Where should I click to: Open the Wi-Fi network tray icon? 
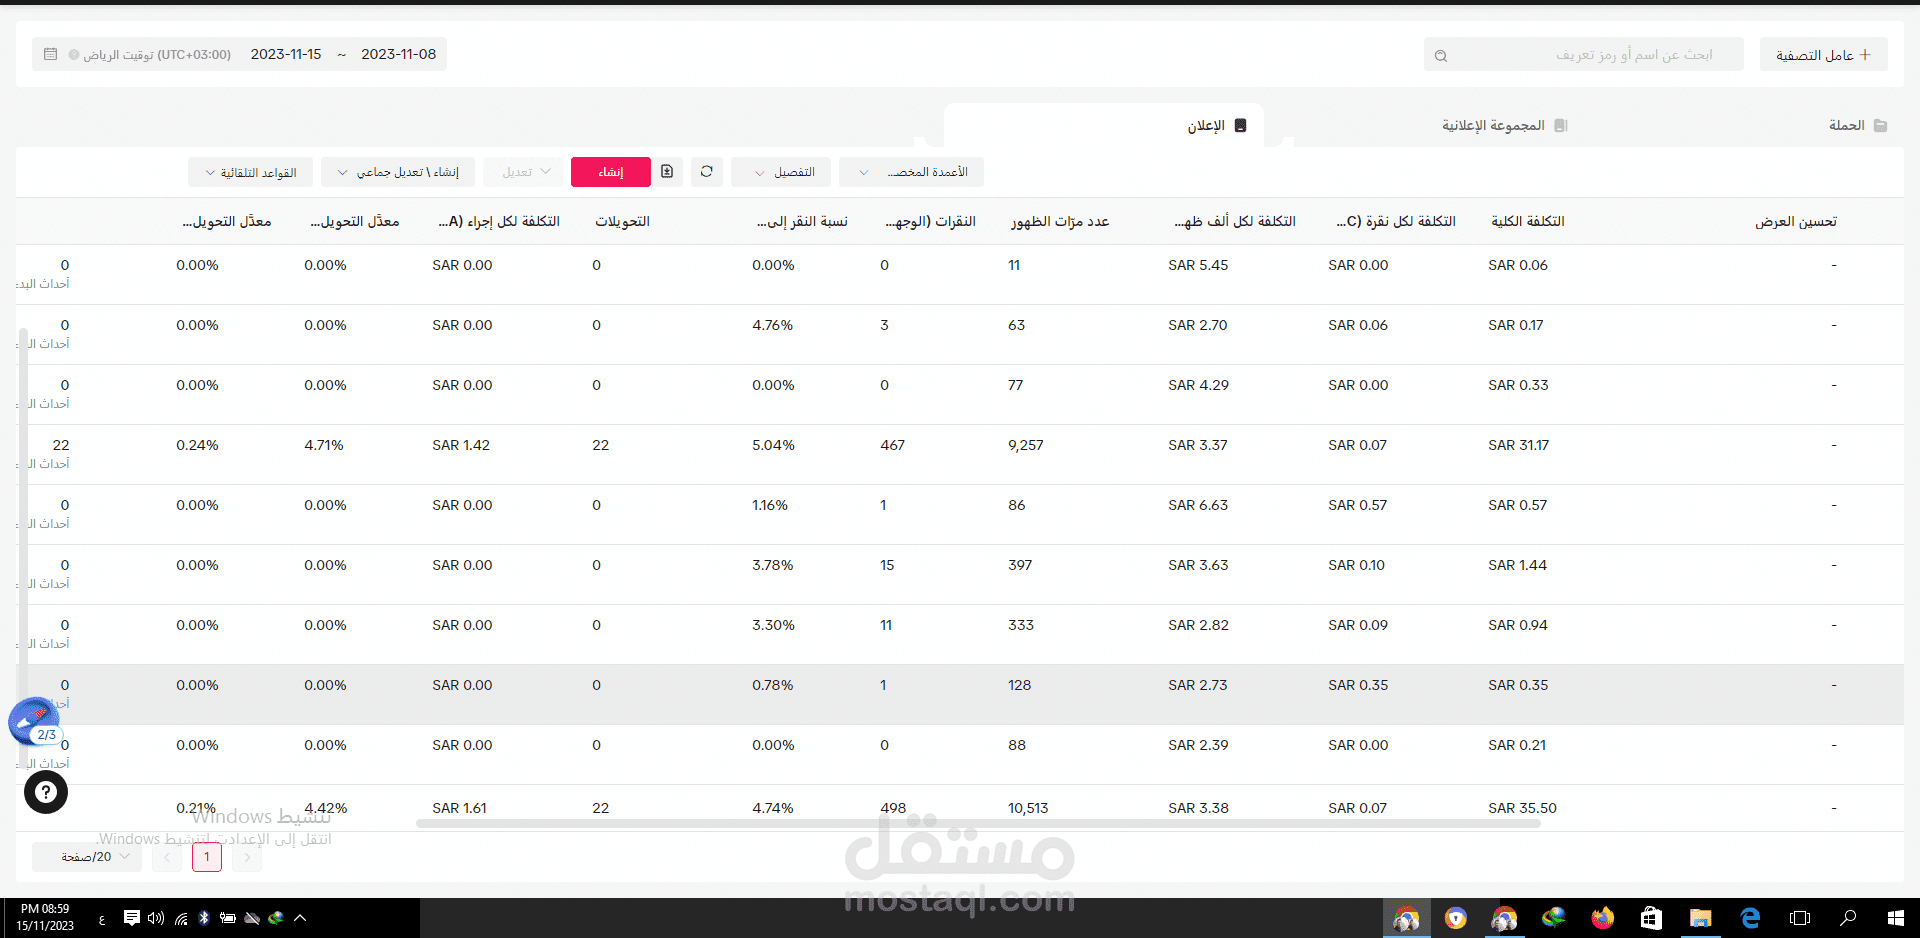coord(181,918)
